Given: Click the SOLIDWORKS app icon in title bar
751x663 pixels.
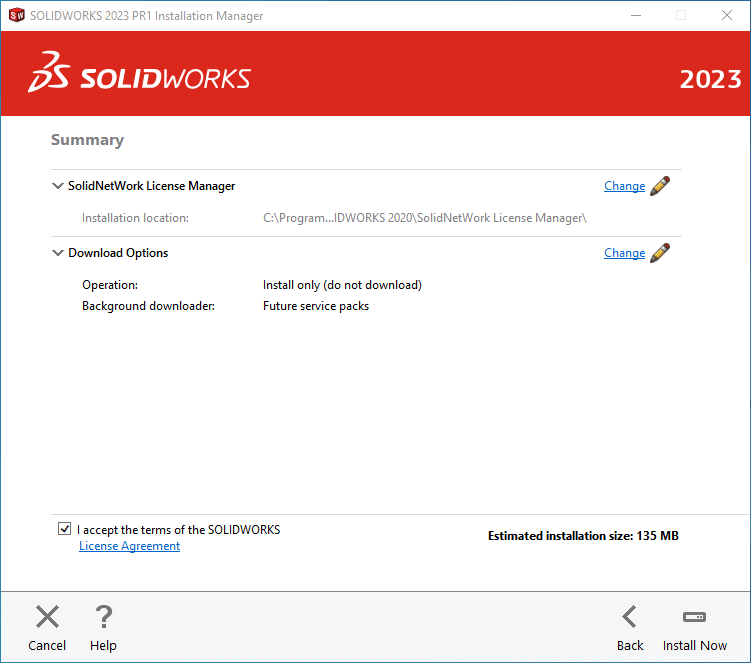Looking at the screenshot, I should [17, 15].
